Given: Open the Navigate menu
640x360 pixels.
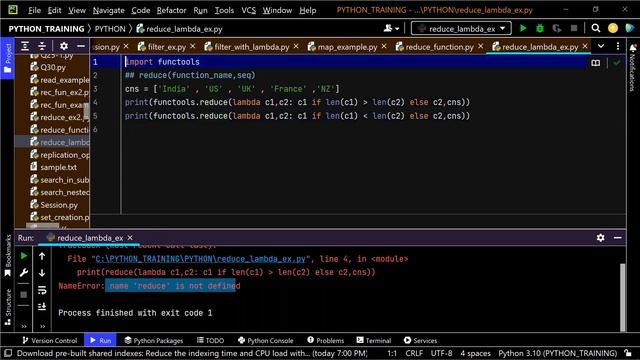Looking at the screenshot, I should pos(109,10).
